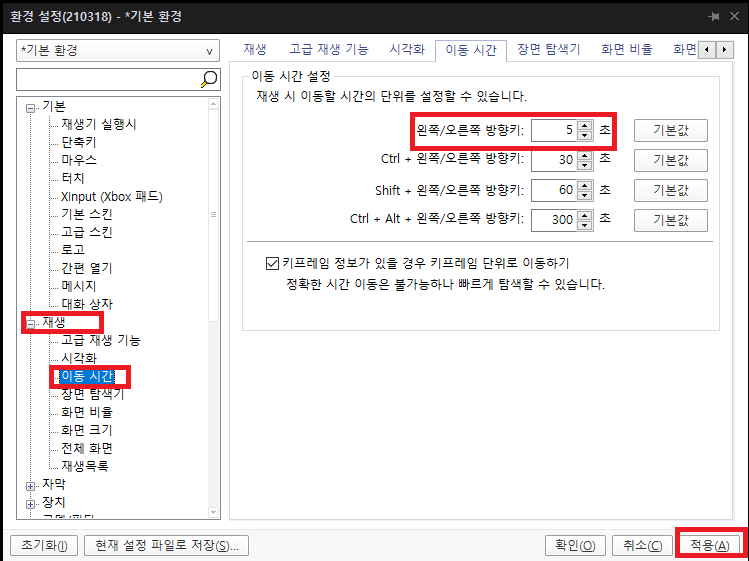The height and width of the screenshot is (561, 749).
Task: Increase Shift + 방향키 seconds value
Action: (584, 185)
